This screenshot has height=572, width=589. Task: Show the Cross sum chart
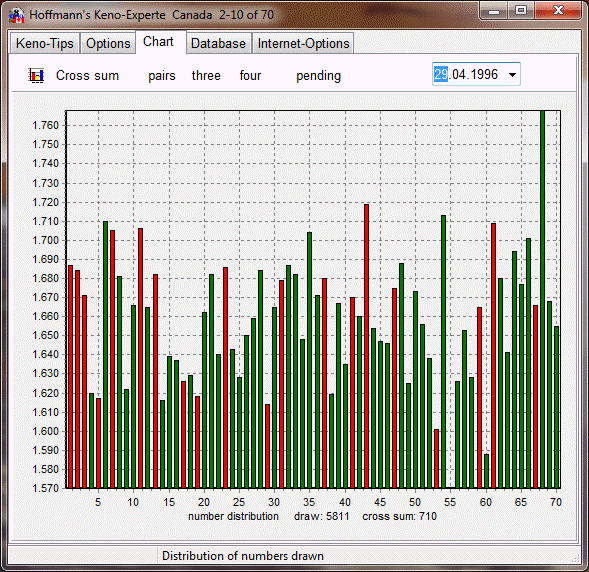(87, 75)
